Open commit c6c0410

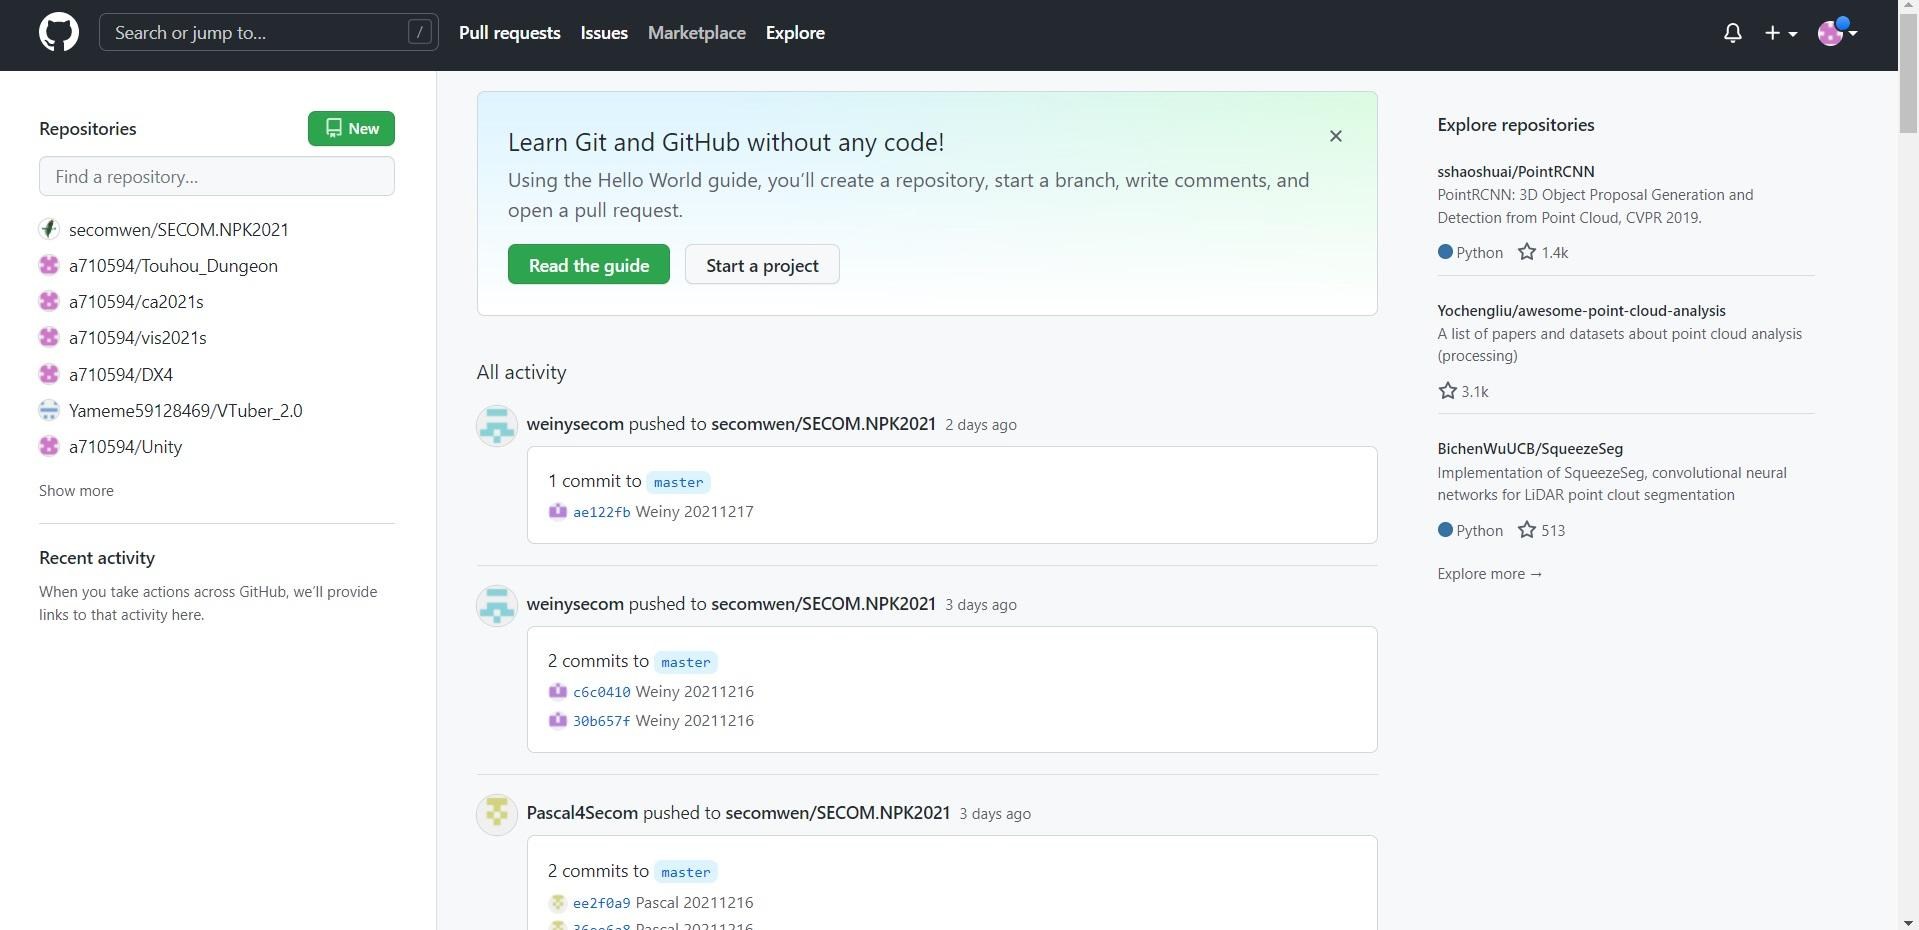(602, 692)
